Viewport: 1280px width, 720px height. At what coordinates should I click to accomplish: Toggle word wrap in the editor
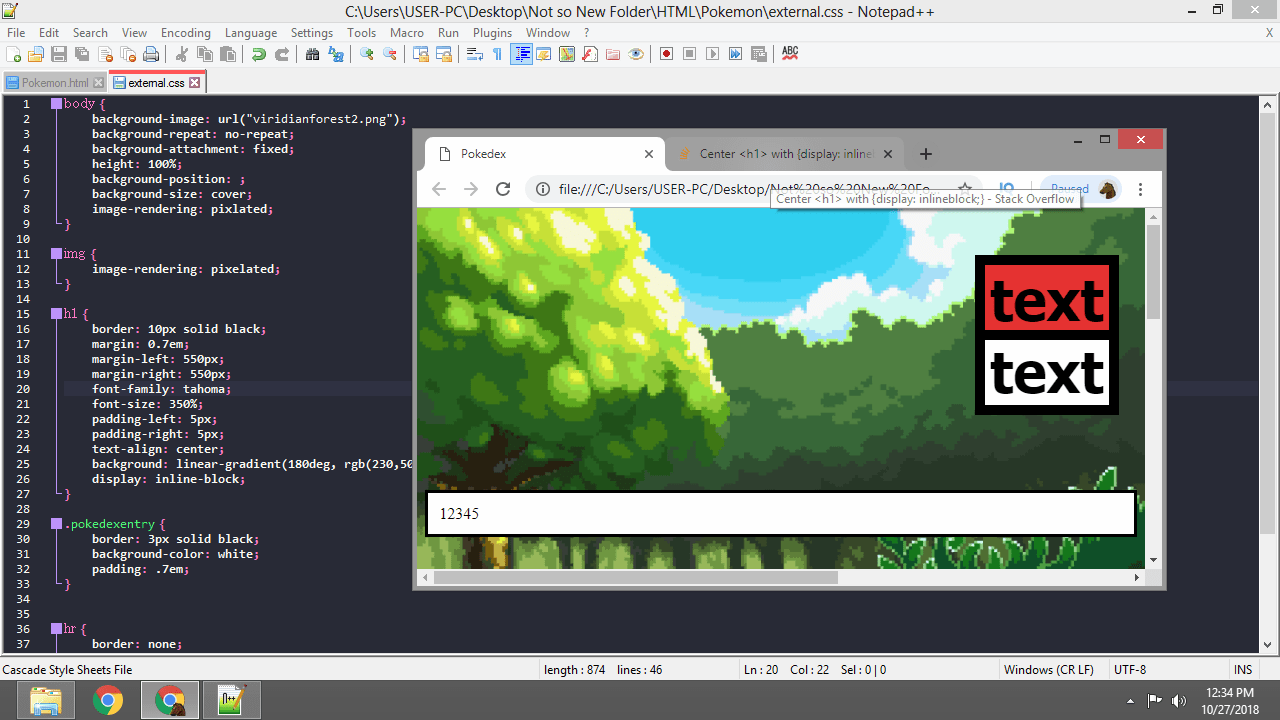474,54
